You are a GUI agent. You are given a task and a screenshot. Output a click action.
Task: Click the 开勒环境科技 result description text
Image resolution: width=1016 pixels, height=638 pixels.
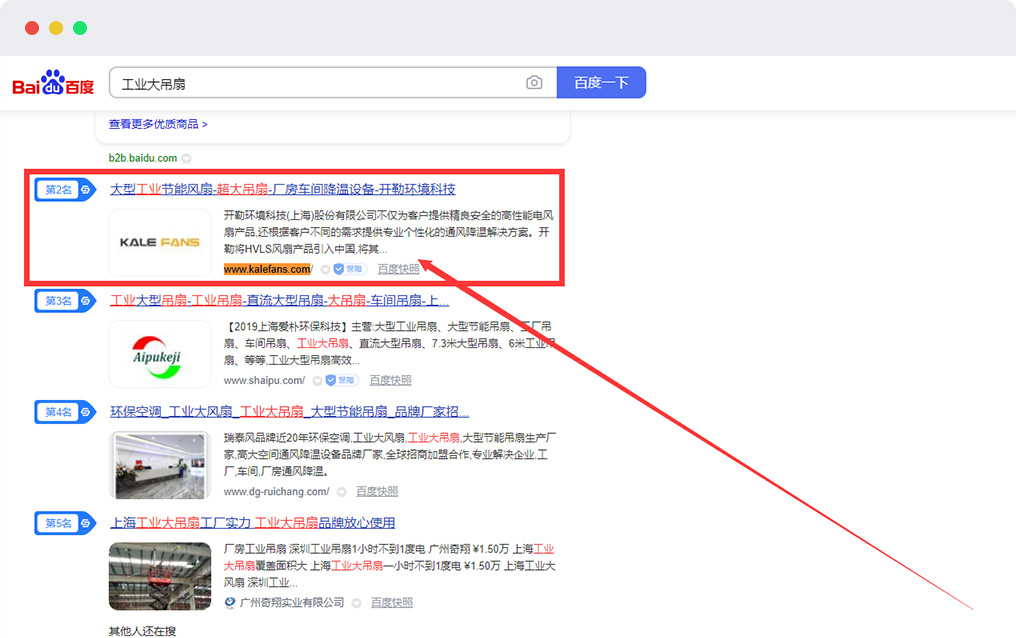coord(389,232)
